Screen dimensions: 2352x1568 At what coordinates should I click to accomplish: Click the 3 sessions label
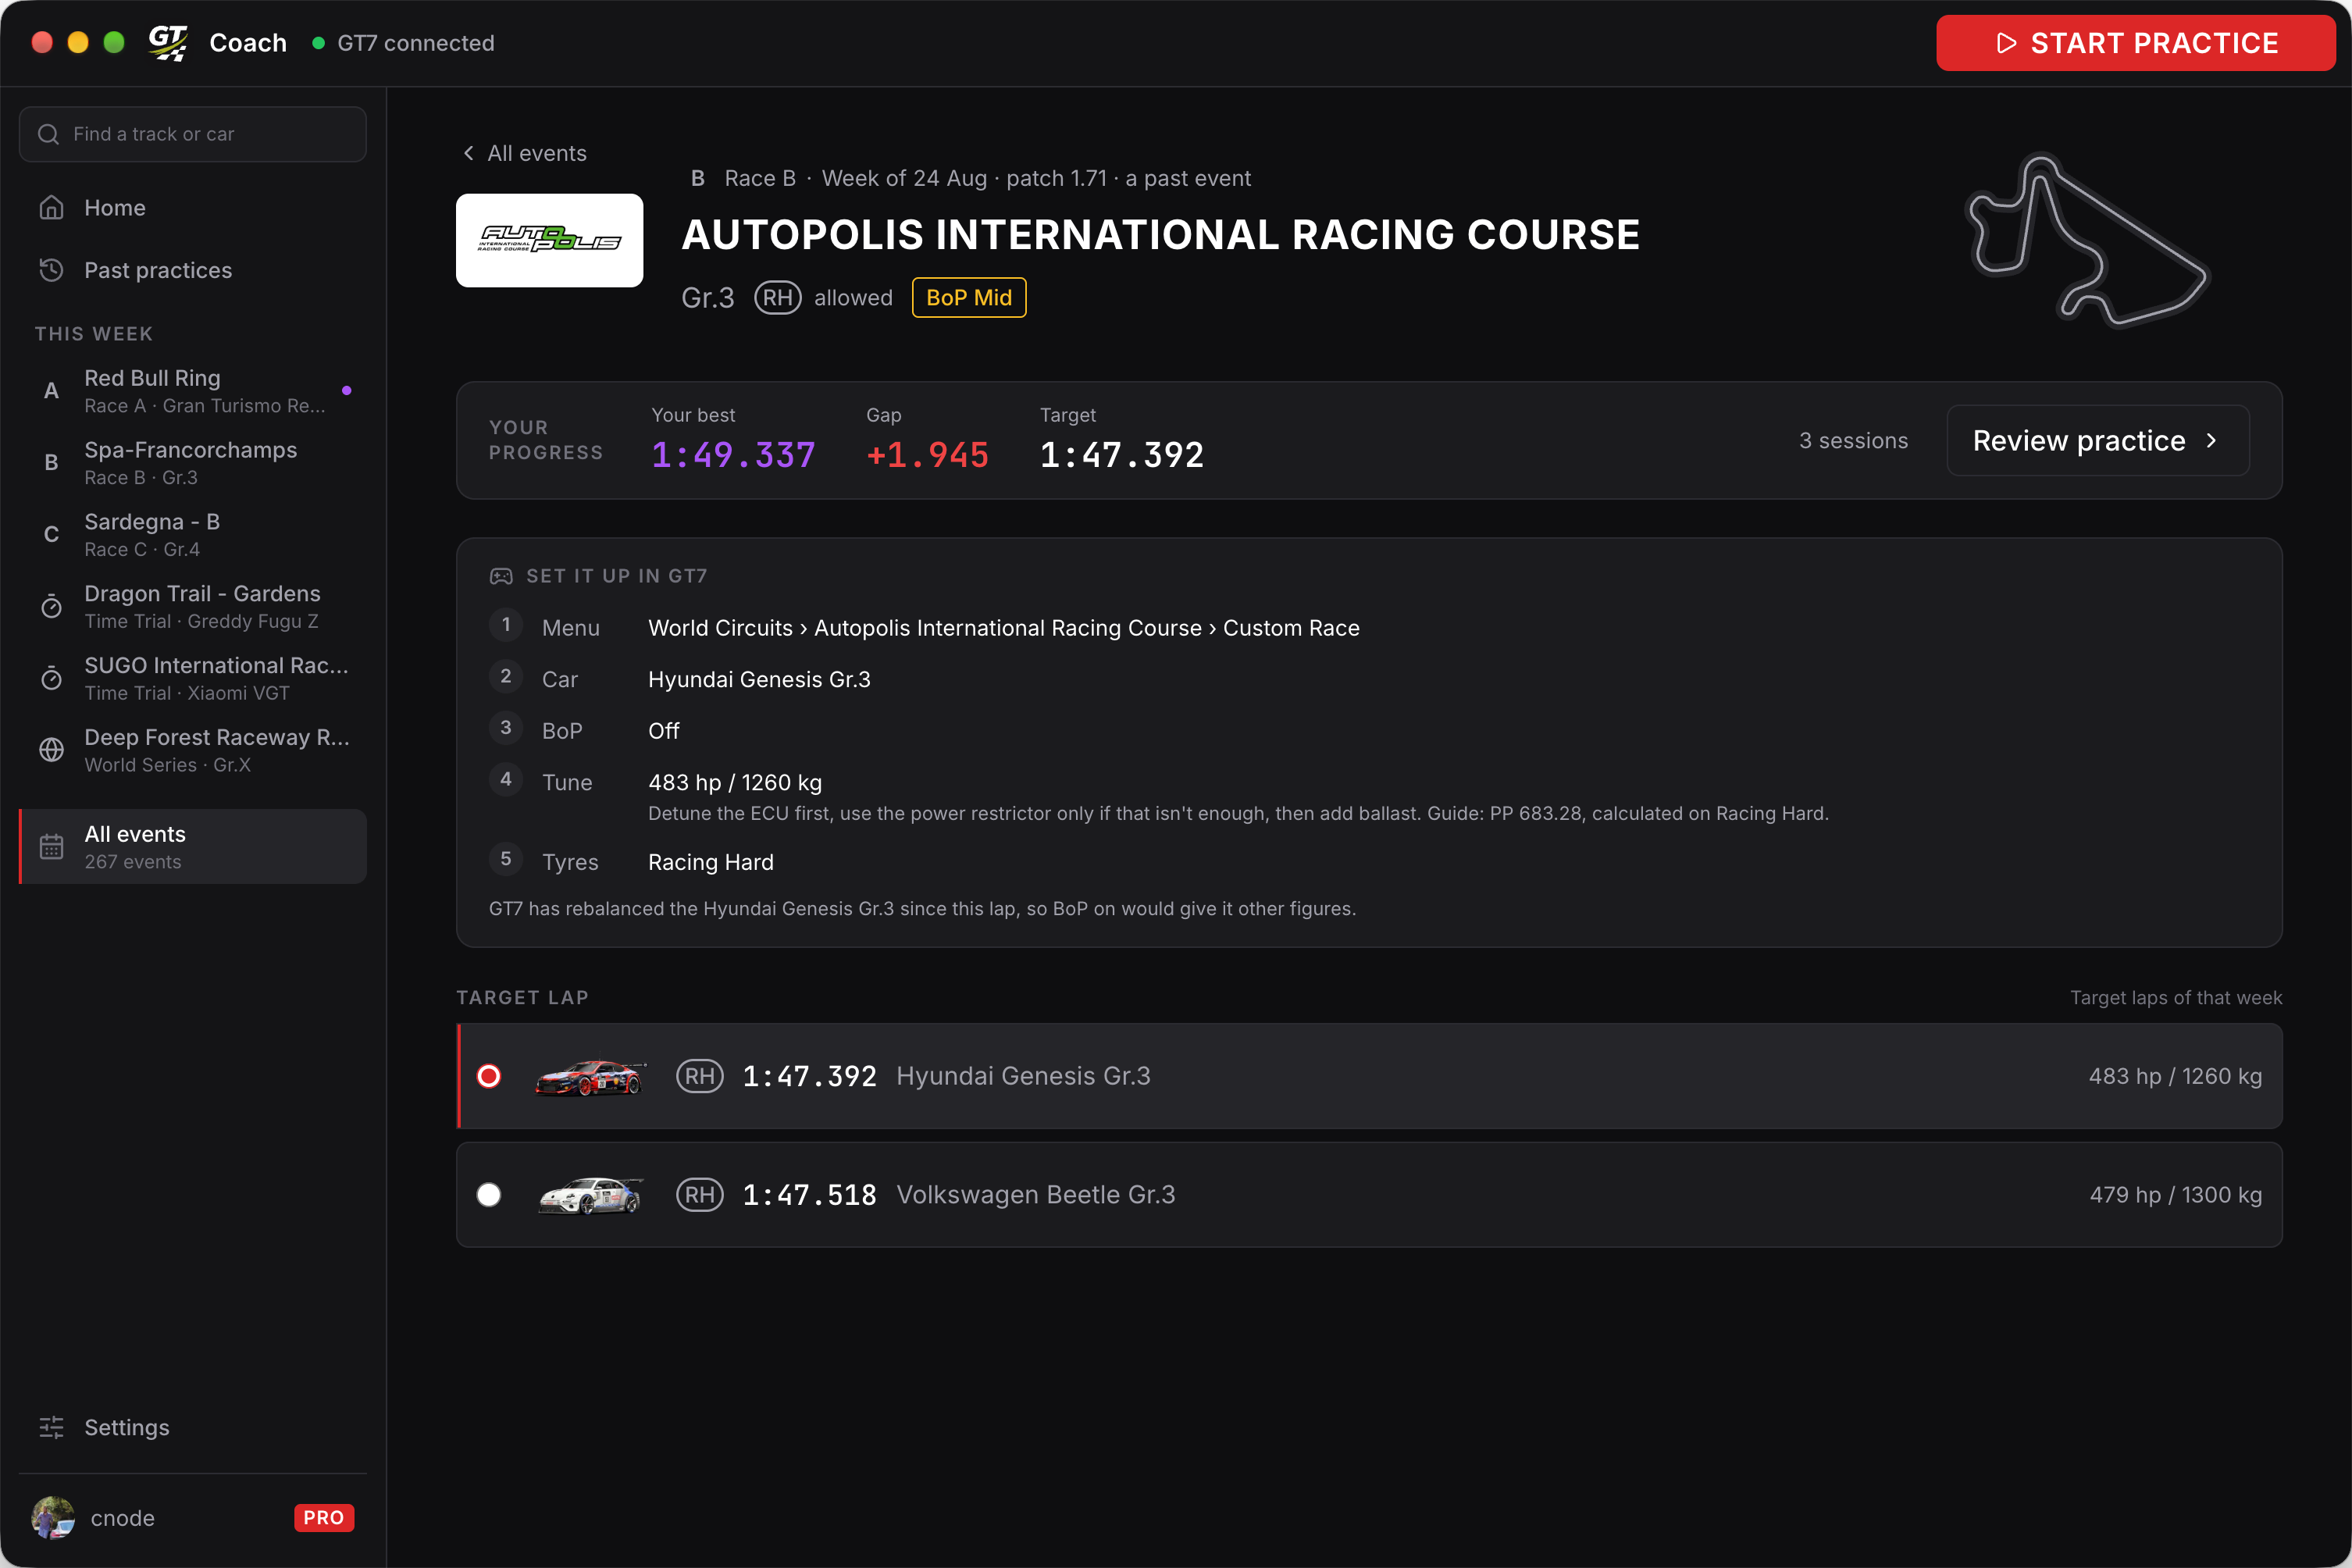[1853, 441]
